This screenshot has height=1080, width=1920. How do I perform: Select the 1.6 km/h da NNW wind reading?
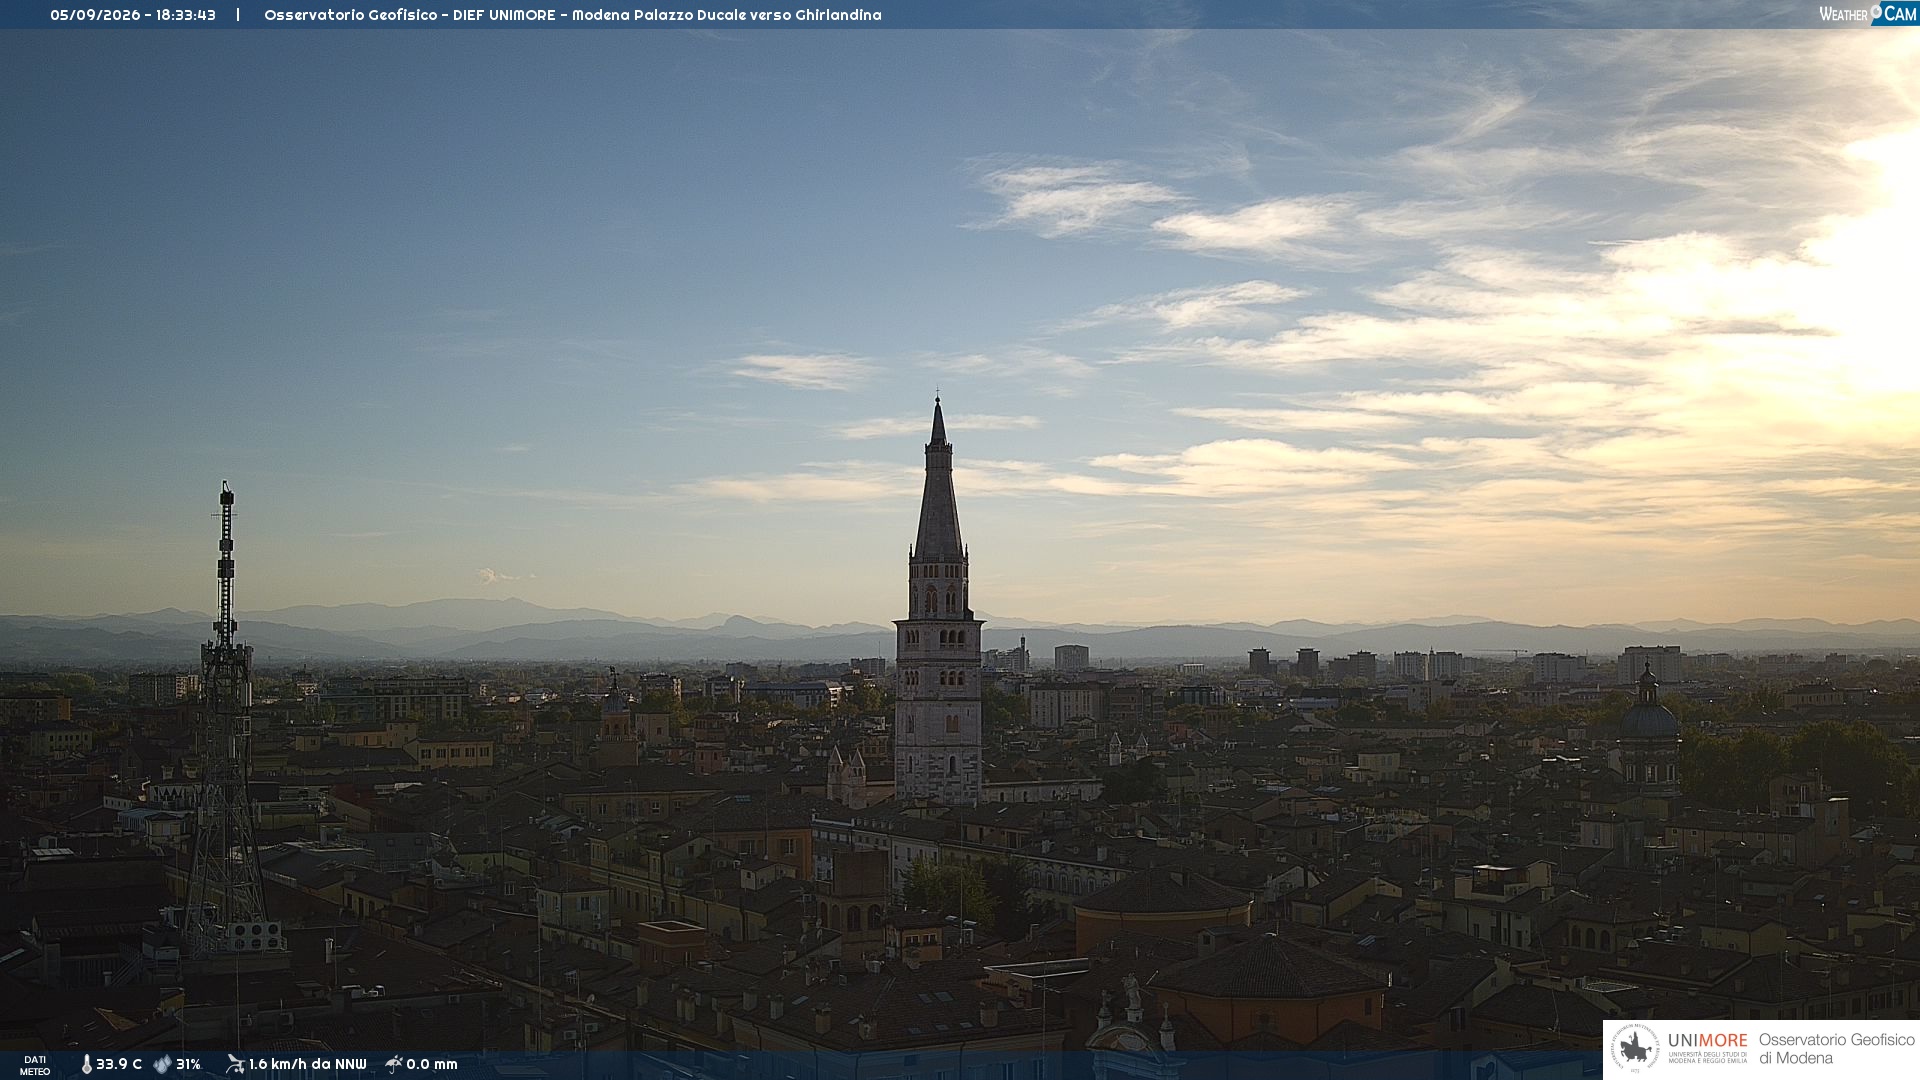(x=307, y=1064)
